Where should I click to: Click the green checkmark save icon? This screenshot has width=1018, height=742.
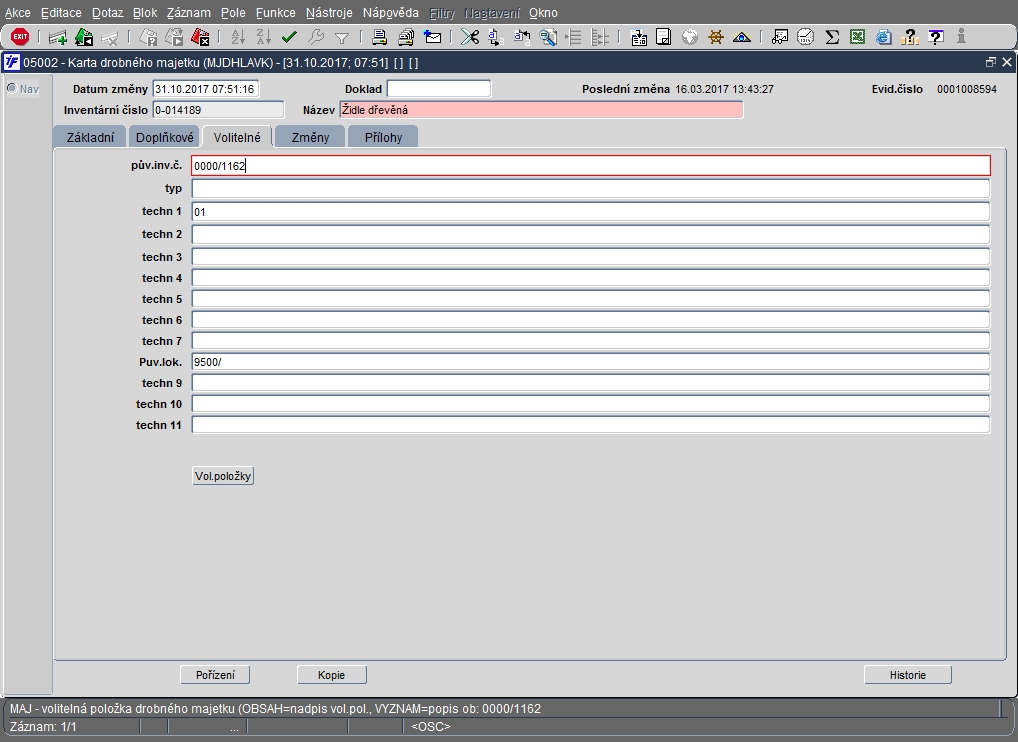[x=290, y=38]
